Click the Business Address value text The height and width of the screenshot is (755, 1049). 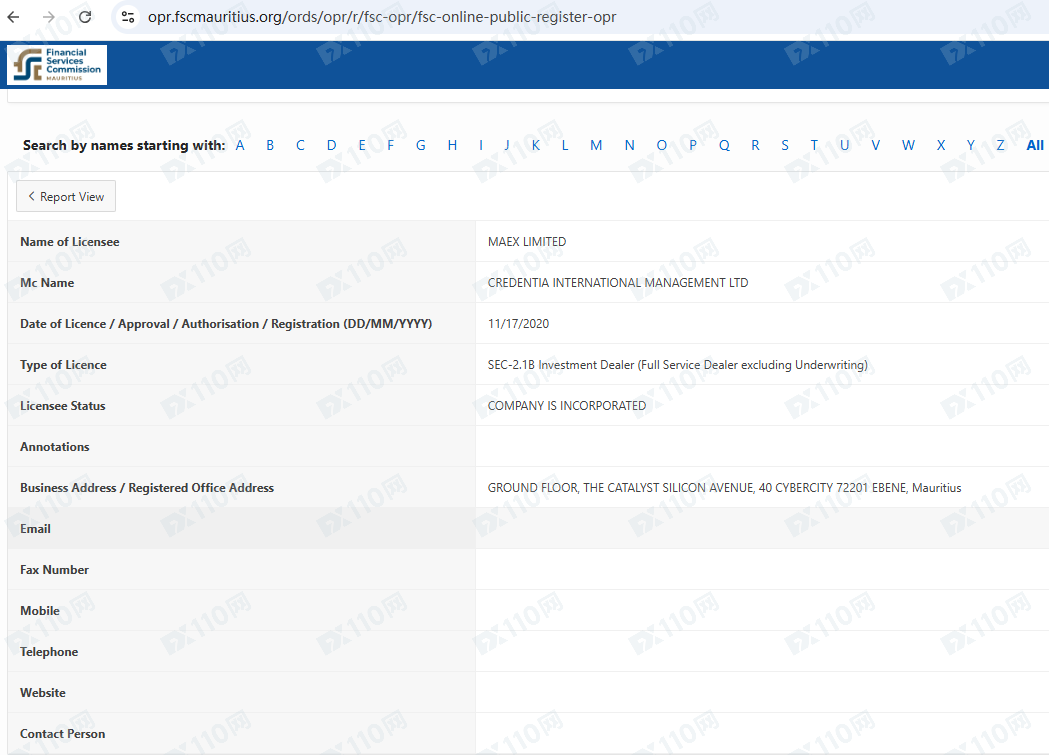coord(724,488)
